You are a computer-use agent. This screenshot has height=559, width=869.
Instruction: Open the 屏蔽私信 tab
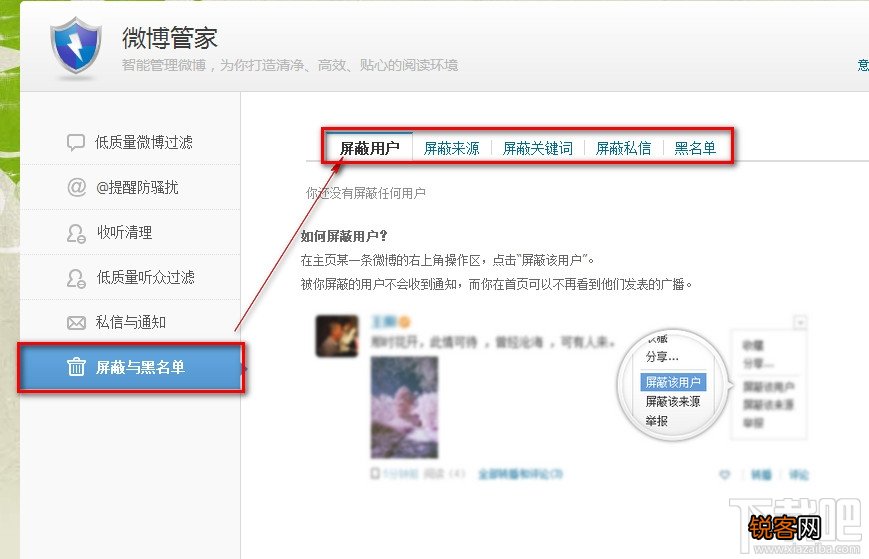tap(623, 148)
